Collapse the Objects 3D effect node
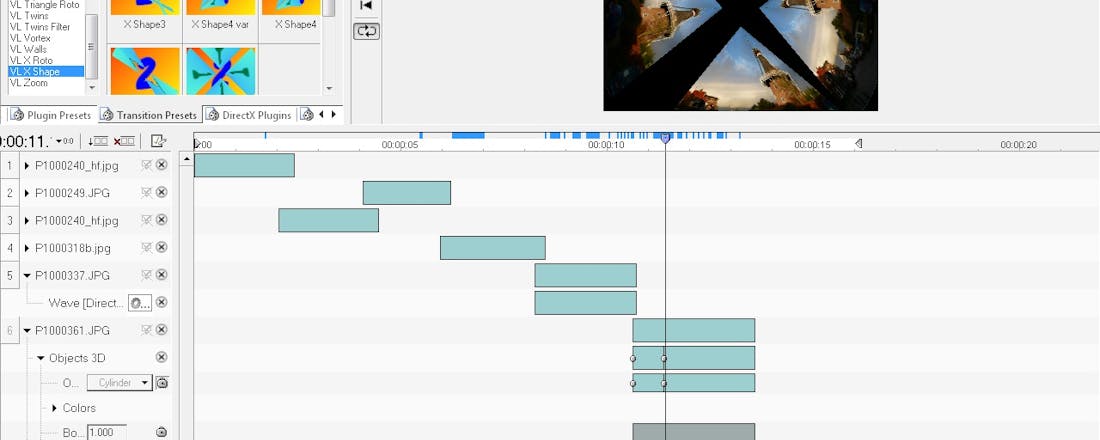 [x=41, y=358]
